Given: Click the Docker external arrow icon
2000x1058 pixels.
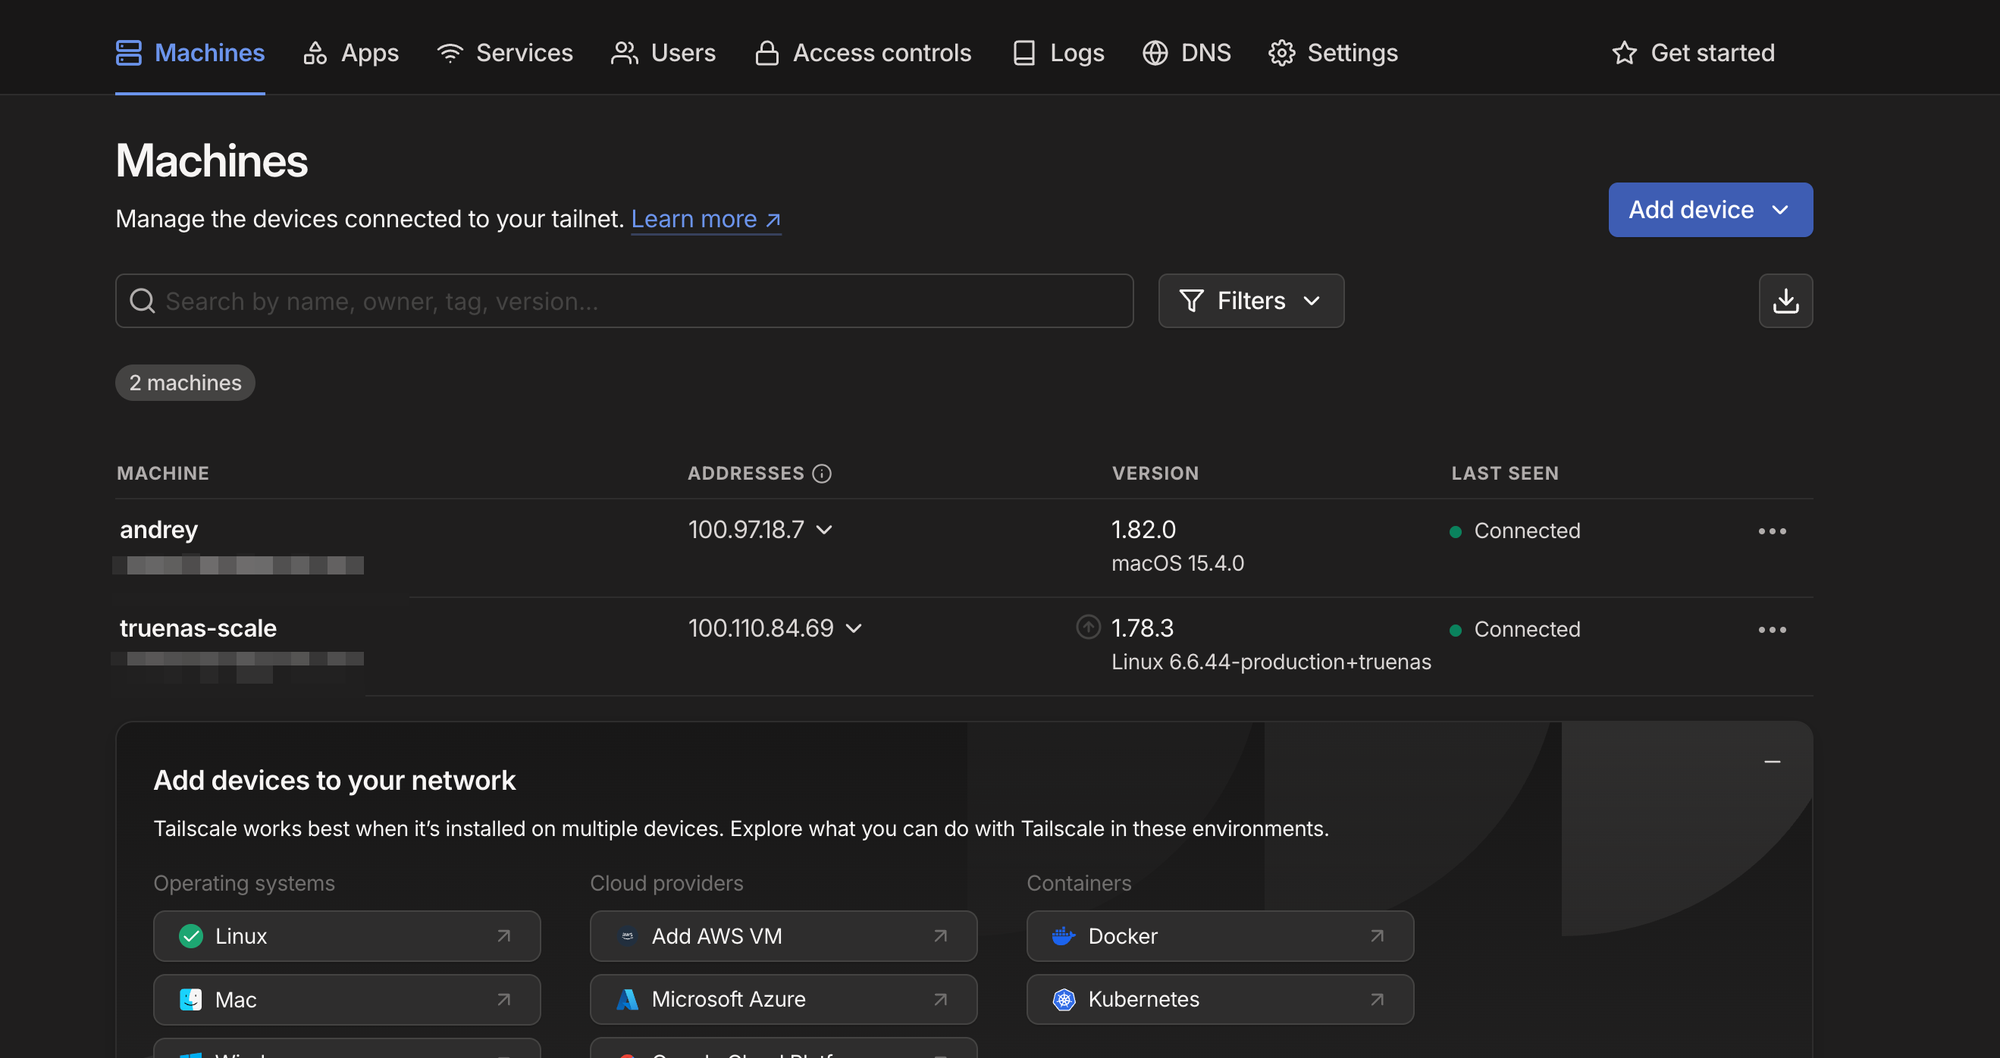Looking at the screenshot, I should pos(1377,936).
